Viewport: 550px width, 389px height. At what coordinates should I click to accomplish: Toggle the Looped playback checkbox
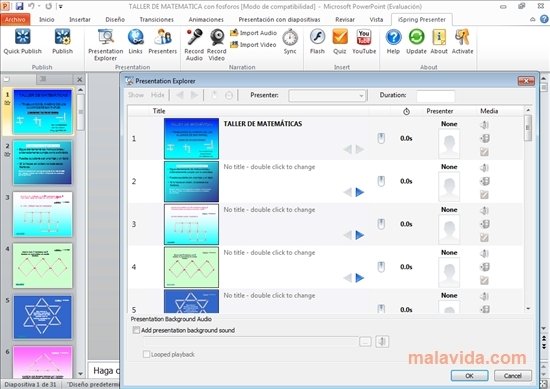coord(146,354)
